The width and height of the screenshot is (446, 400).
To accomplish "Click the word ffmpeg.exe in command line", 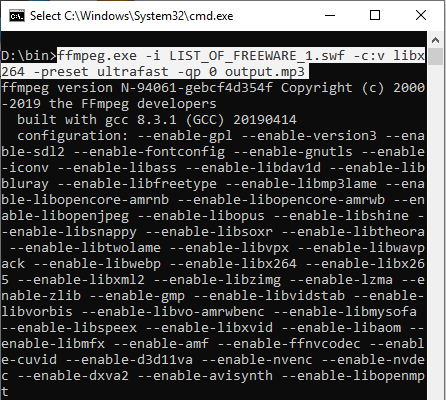I will tap(97, 56).
